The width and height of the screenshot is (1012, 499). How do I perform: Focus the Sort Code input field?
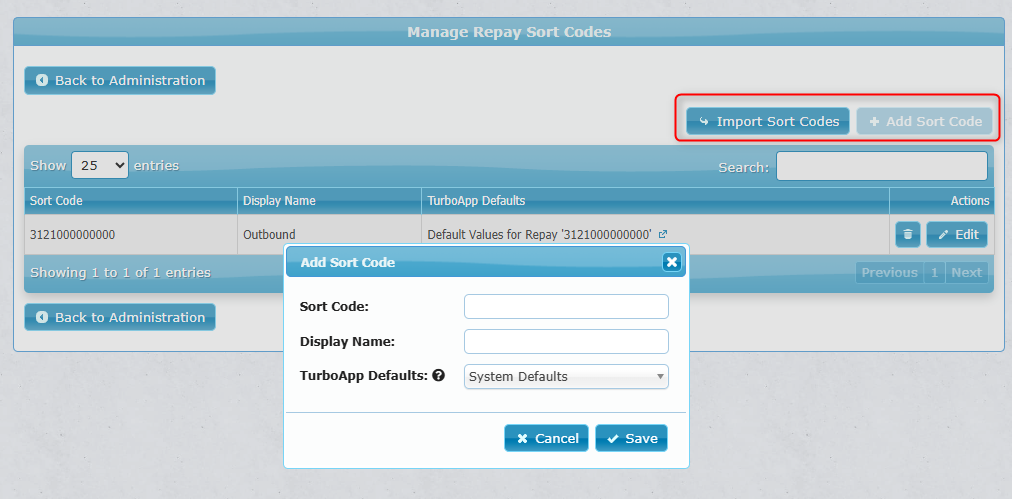point(566,307)
